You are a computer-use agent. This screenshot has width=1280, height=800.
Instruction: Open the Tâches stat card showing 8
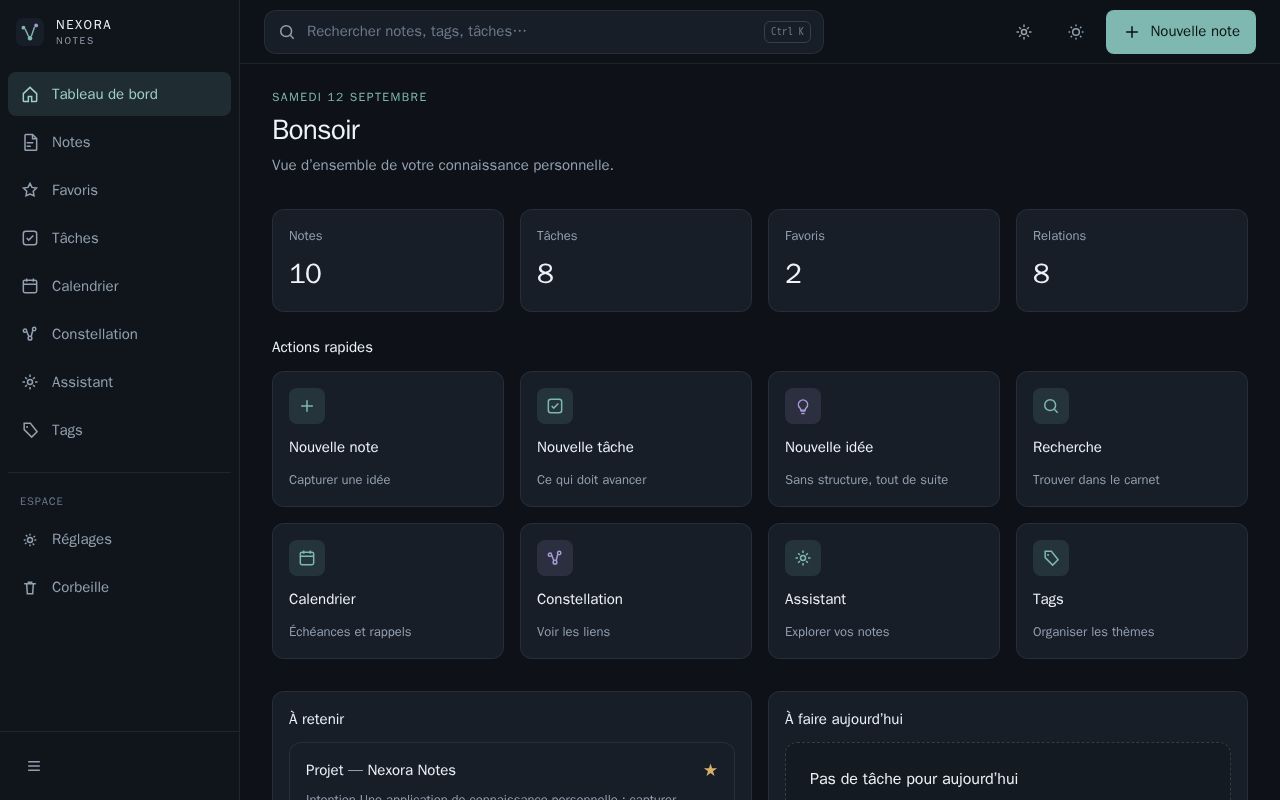pos(636,260)
